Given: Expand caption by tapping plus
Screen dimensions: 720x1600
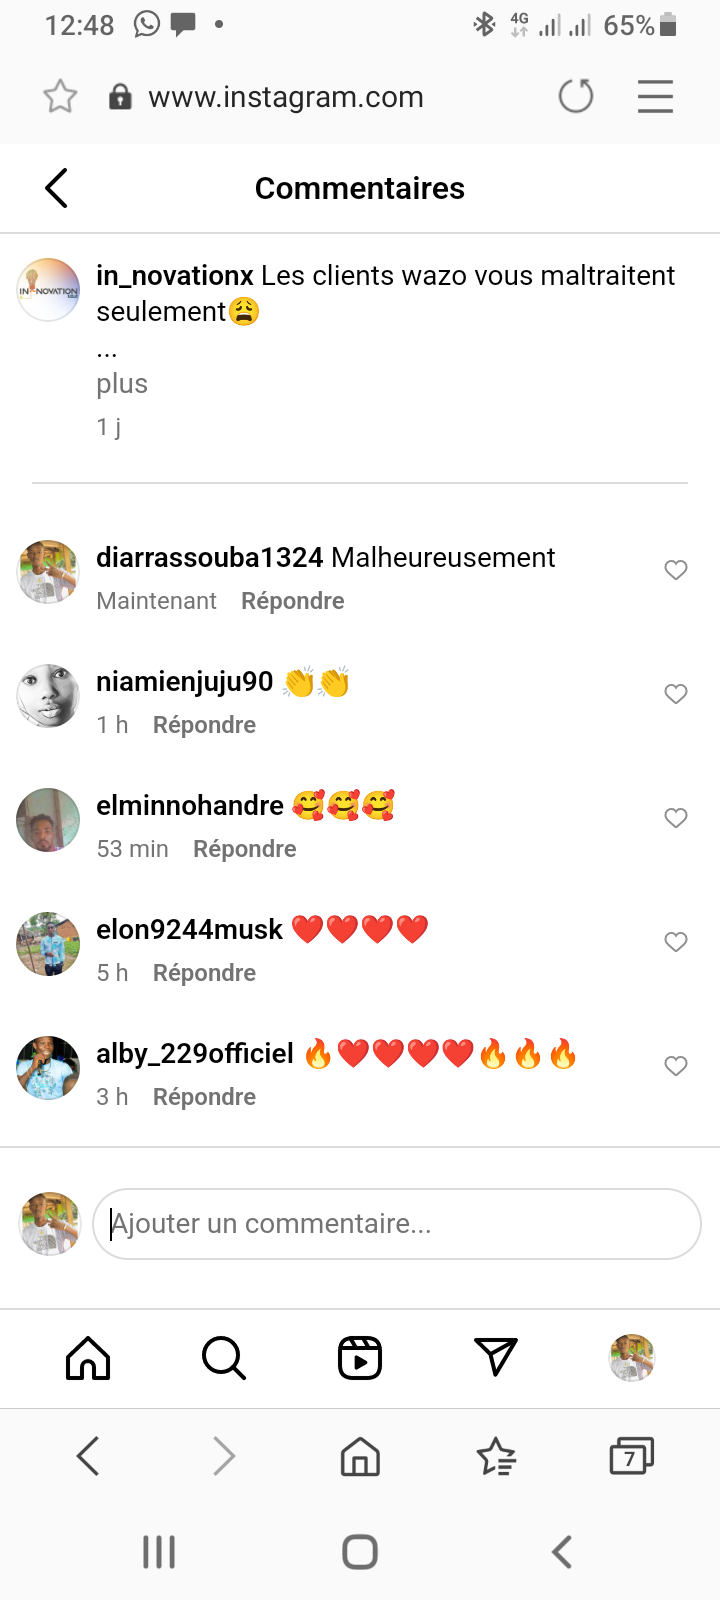Looking at the screenshot, I should [122, 384].
